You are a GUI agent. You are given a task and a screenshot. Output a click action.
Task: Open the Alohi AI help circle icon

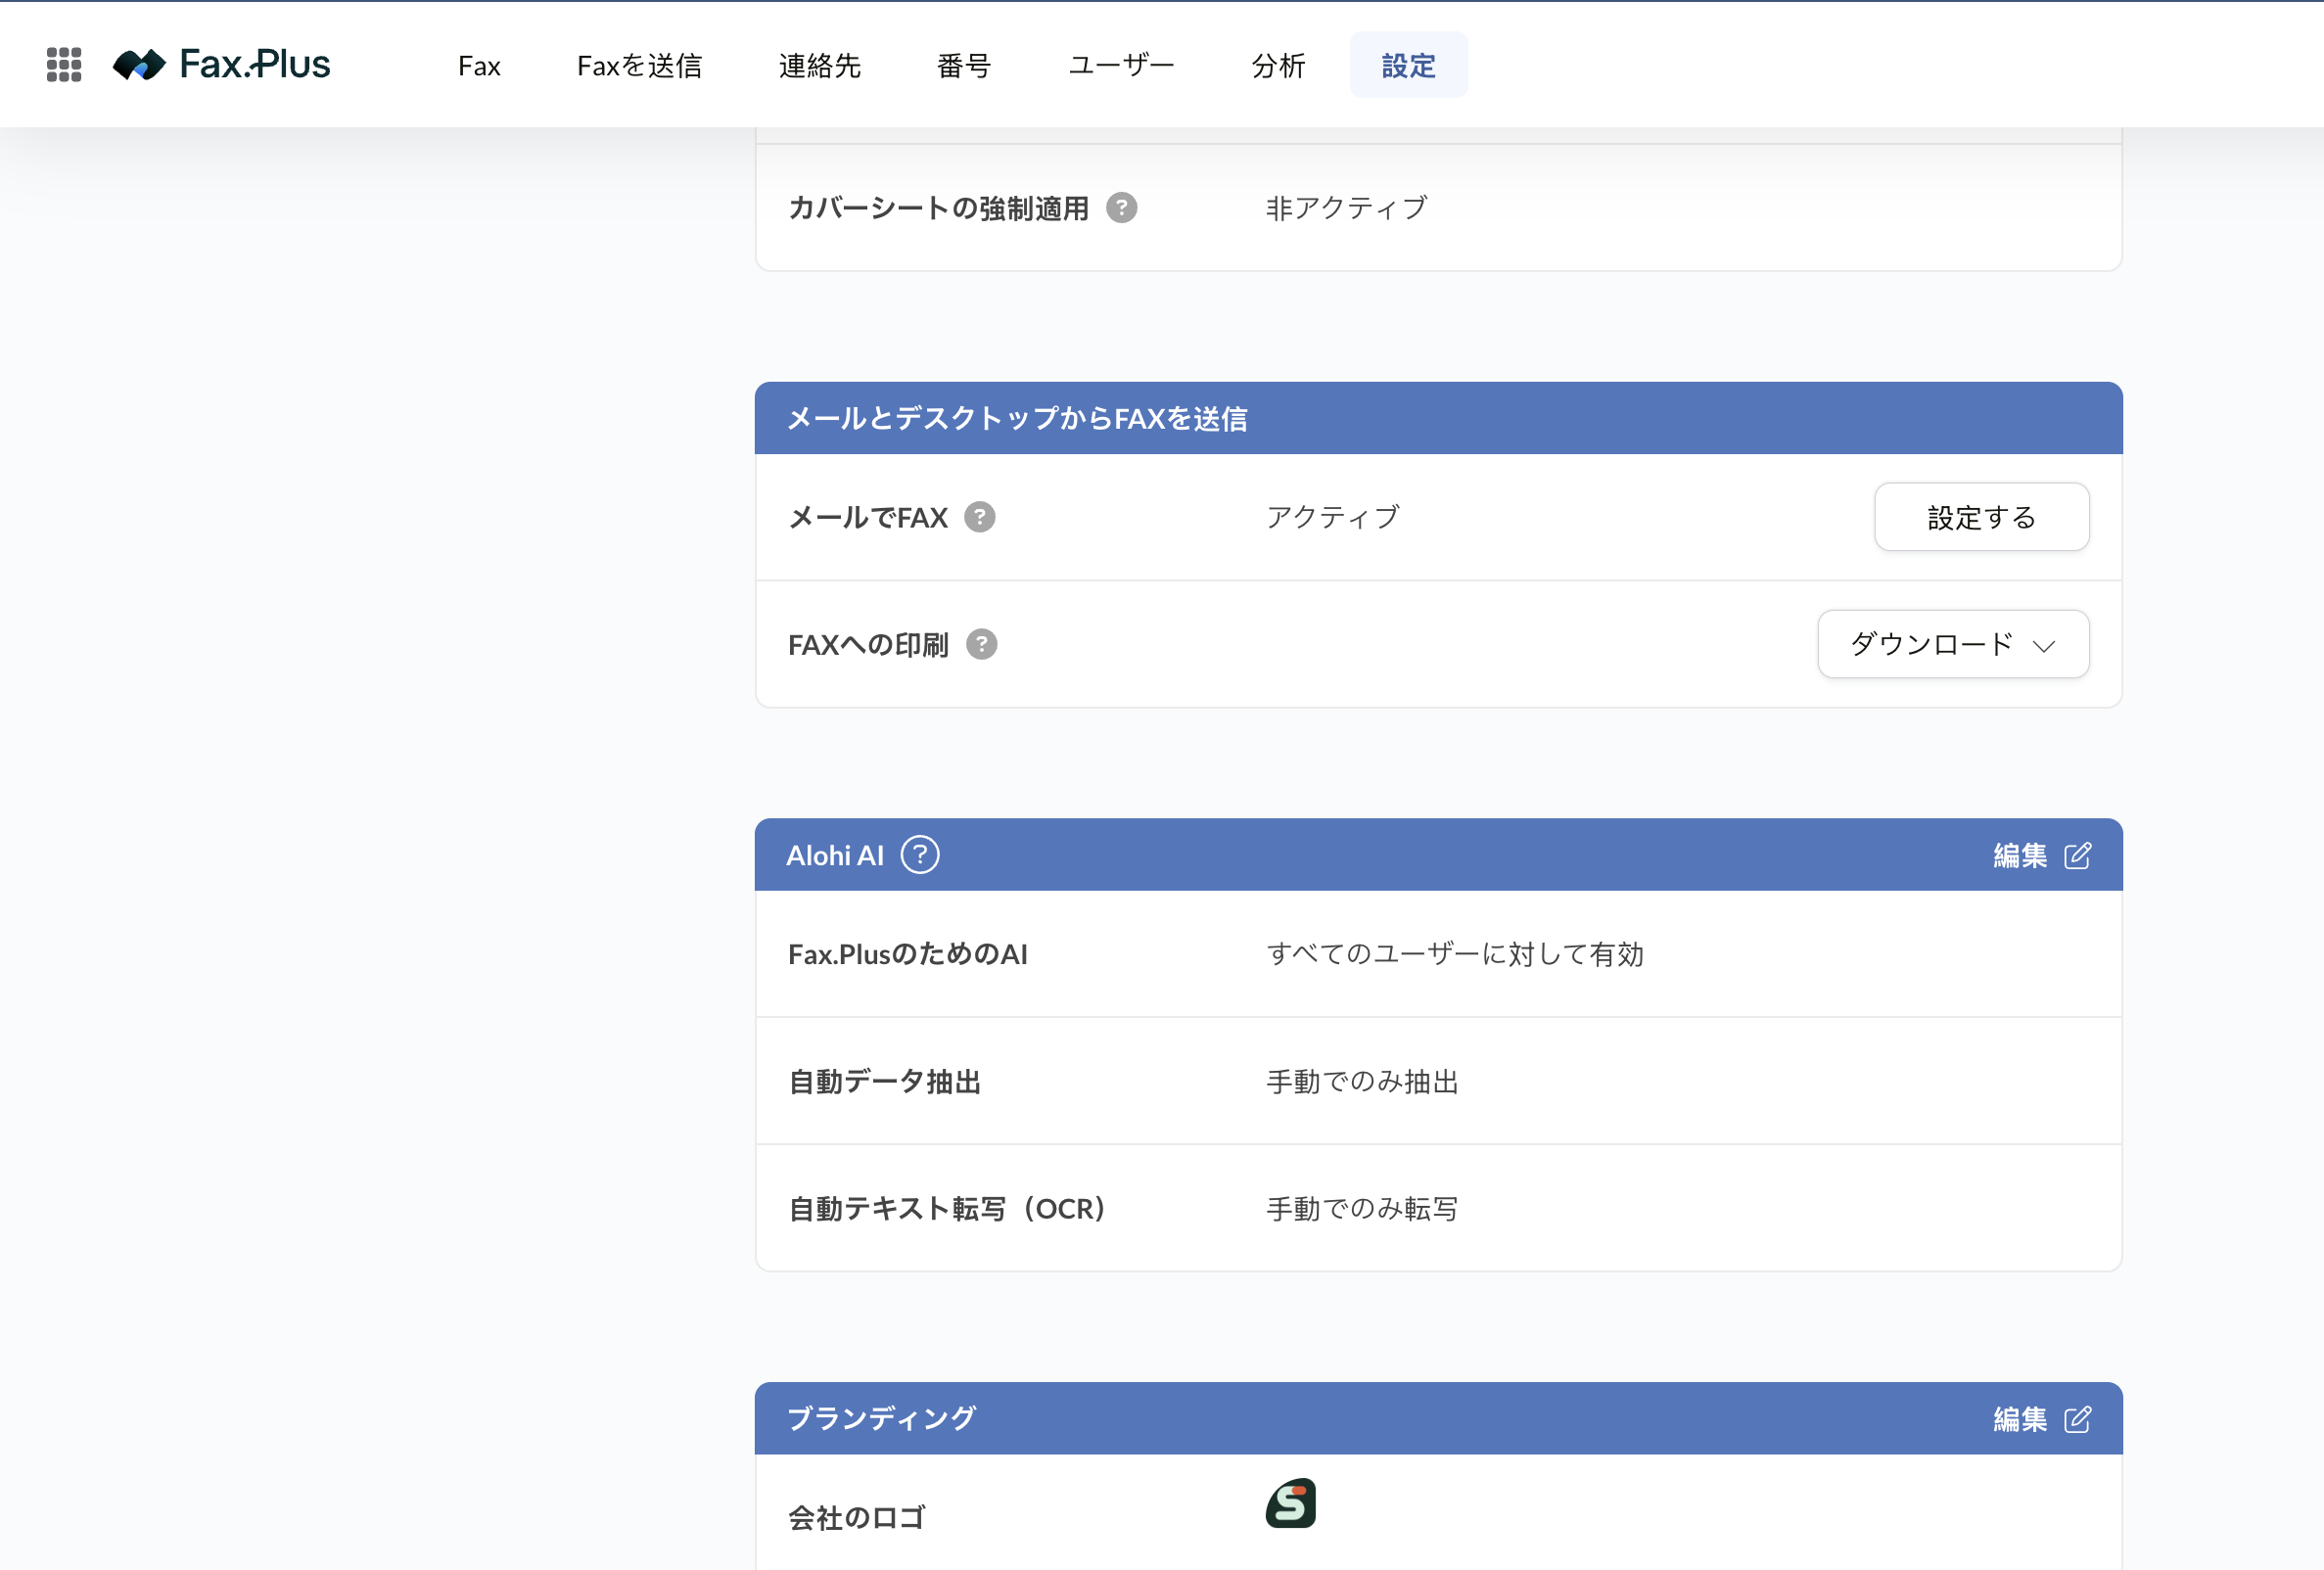point(920,855)
